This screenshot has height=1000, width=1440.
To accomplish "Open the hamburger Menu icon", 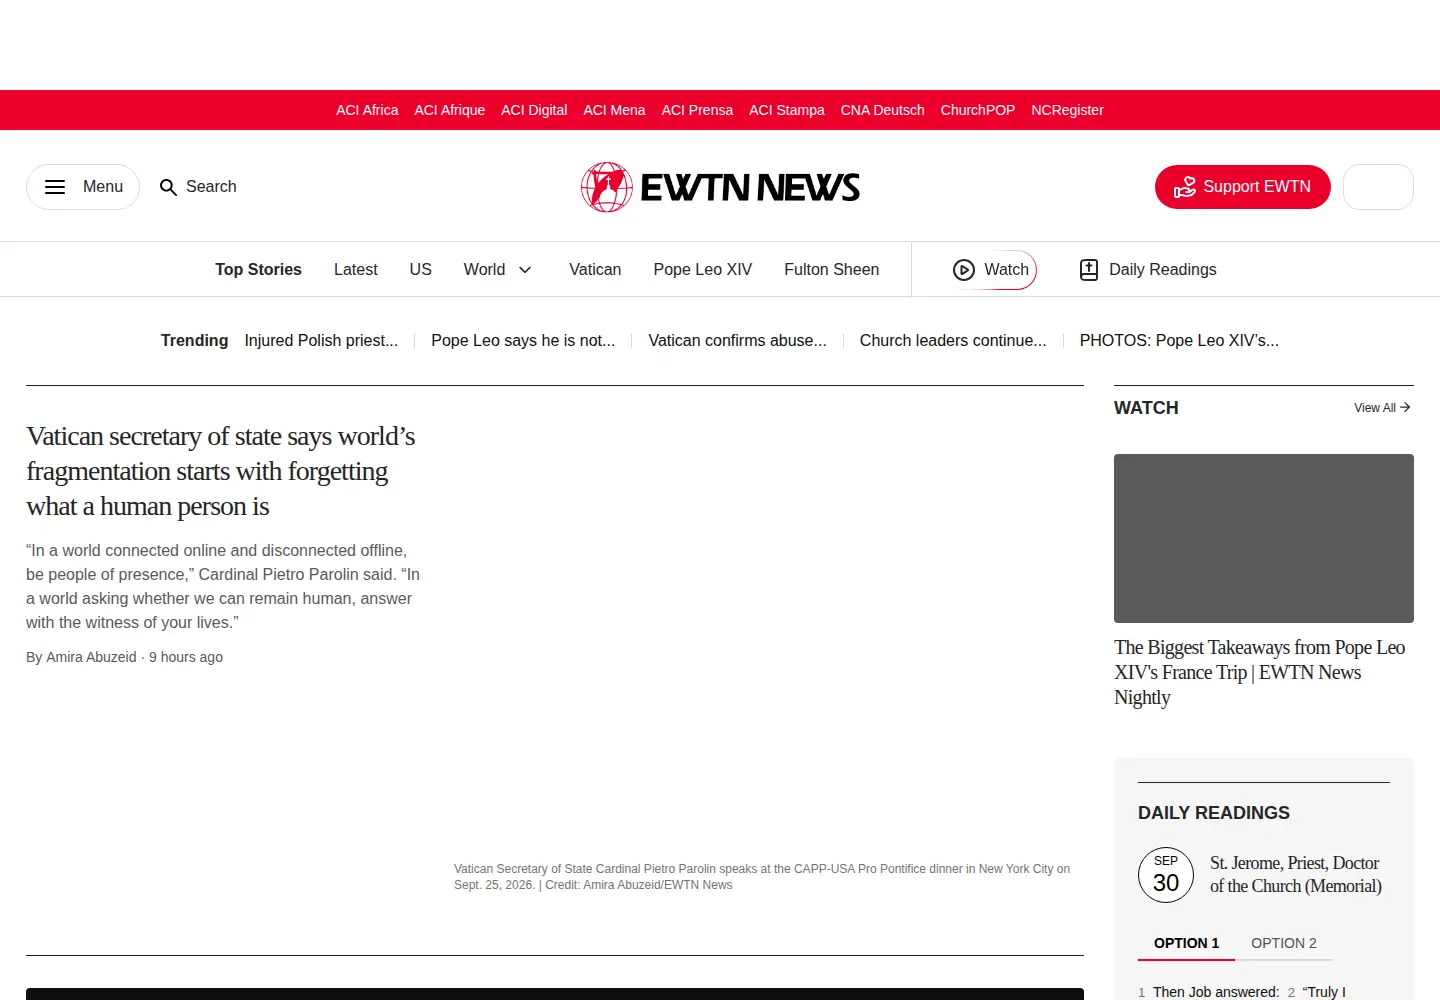I will (x=55, y=187).
